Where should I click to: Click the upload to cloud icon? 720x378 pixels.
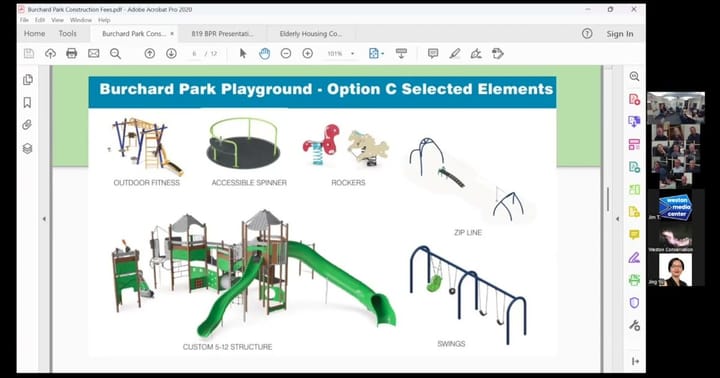[51, 54]
